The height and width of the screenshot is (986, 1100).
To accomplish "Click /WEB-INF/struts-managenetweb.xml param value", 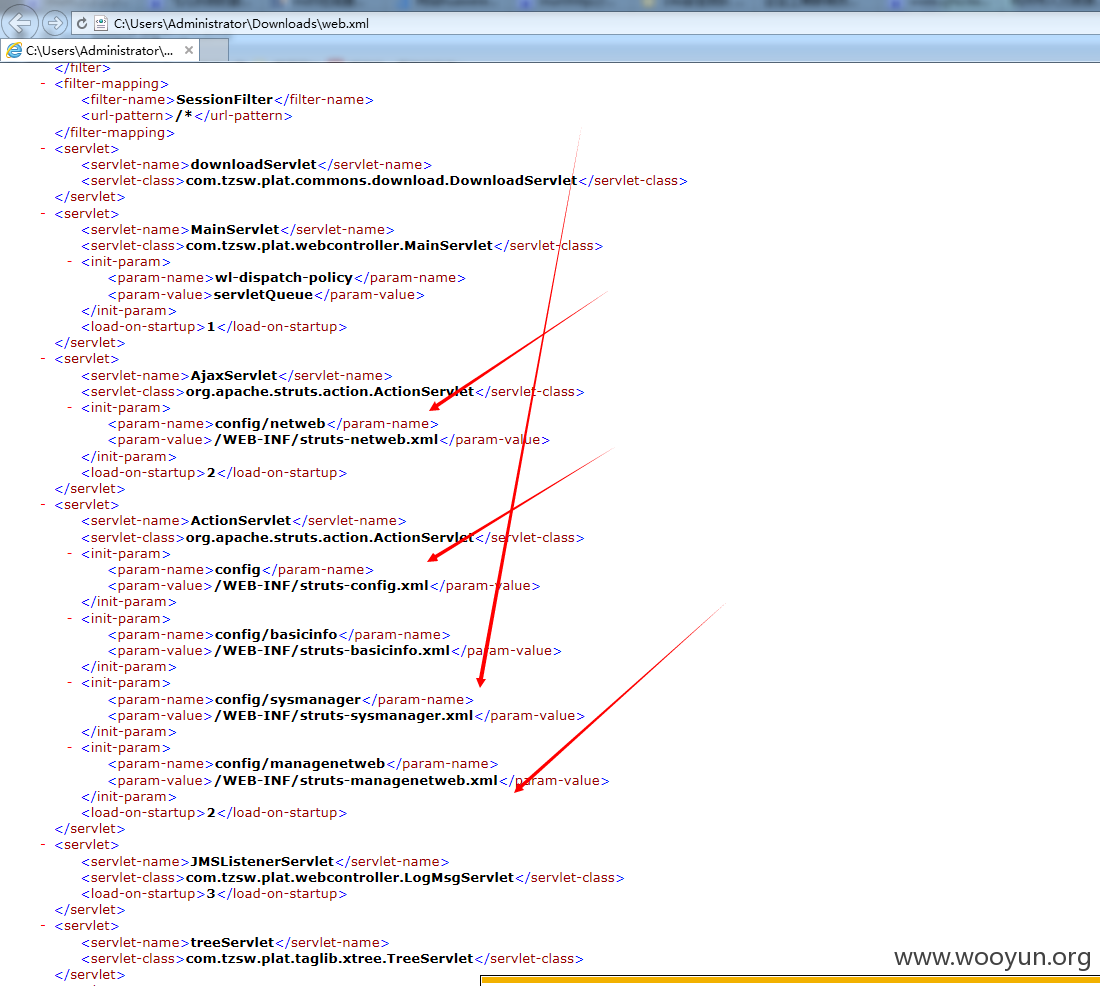I will tap(356, 780).
